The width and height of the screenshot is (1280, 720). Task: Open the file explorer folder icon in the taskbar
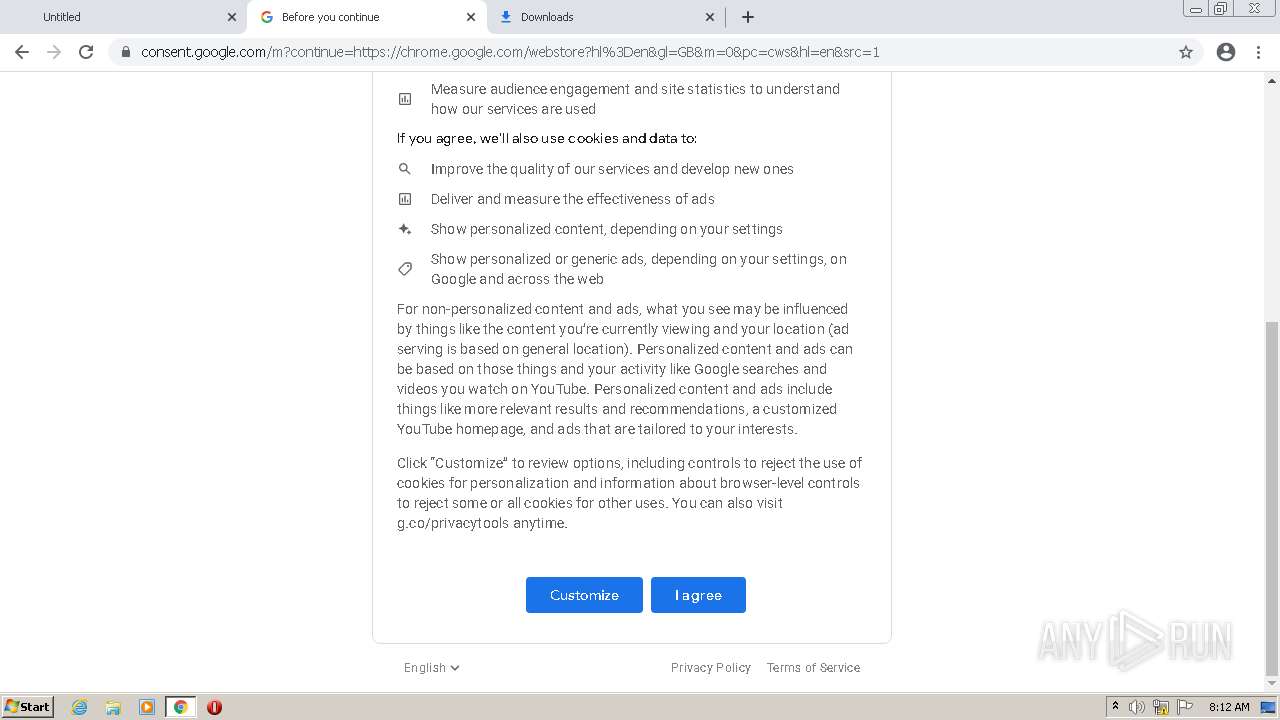(x=113, y=707)
